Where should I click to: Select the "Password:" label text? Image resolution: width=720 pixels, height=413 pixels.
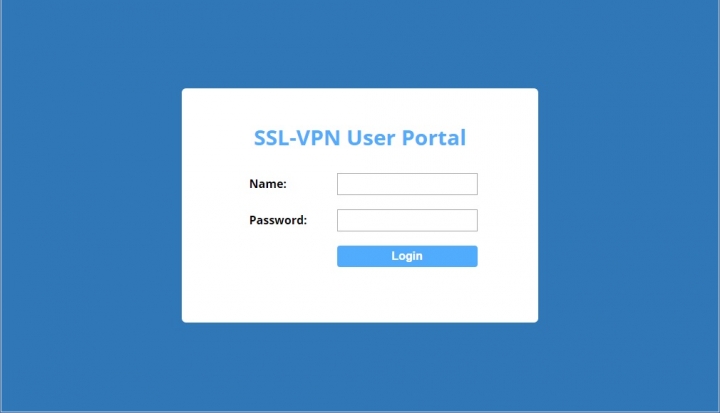(278, 220)
